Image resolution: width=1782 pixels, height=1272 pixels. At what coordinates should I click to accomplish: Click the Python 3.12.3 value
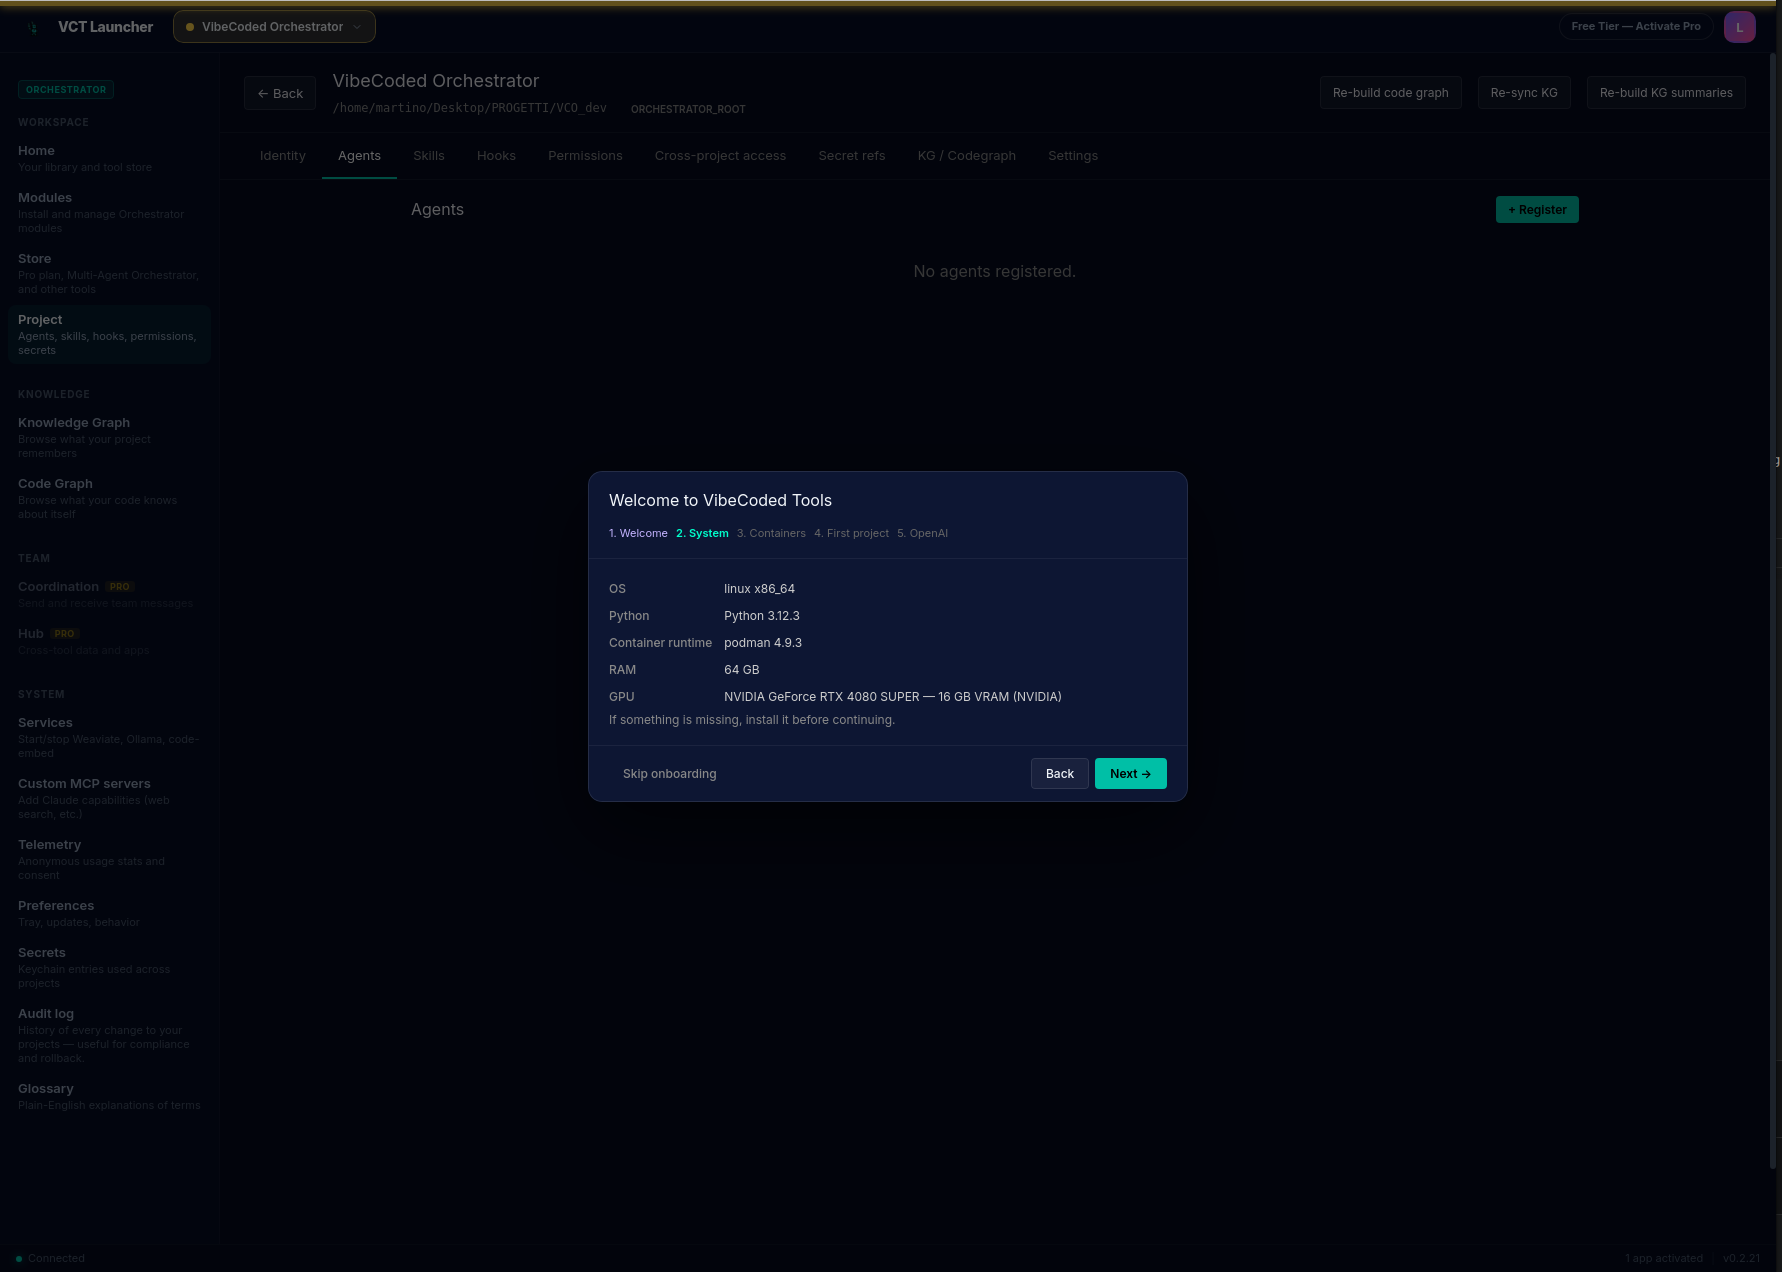(762, 616)
